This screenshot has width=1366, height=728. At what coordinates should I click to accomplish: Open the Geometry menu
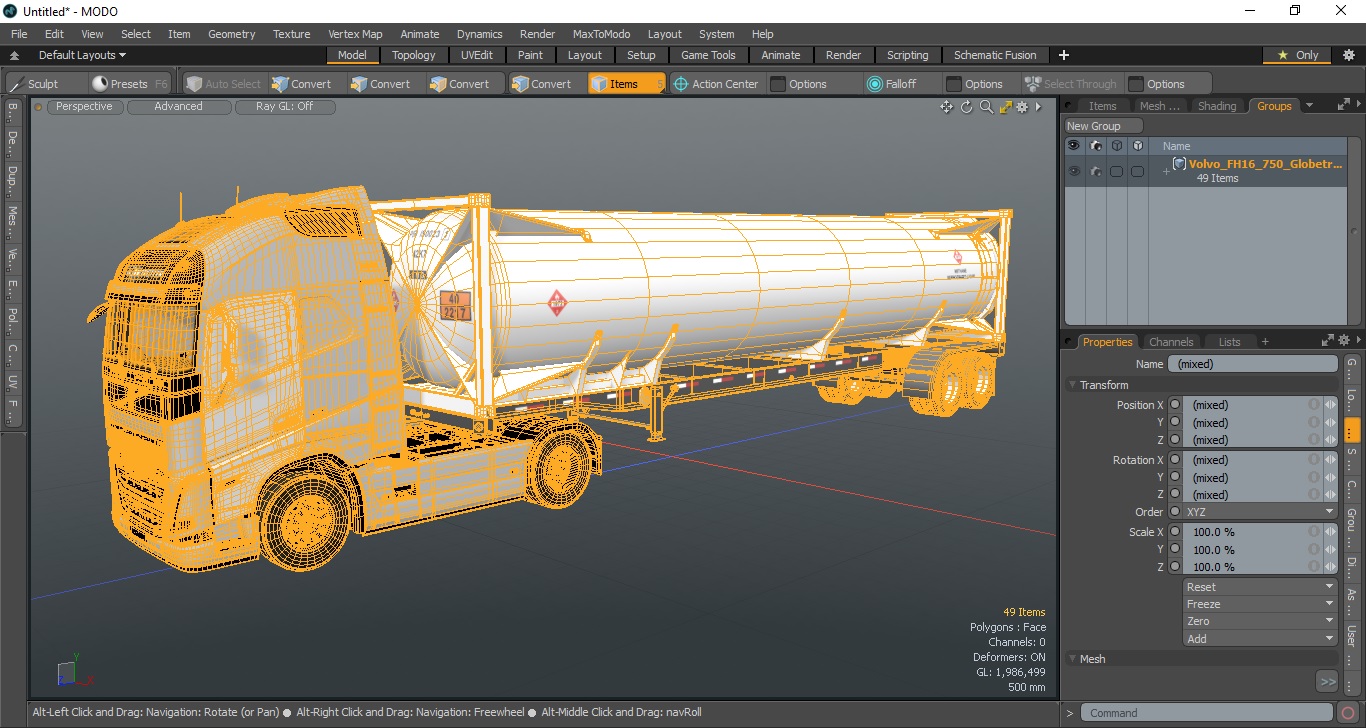tap(232, 34)
